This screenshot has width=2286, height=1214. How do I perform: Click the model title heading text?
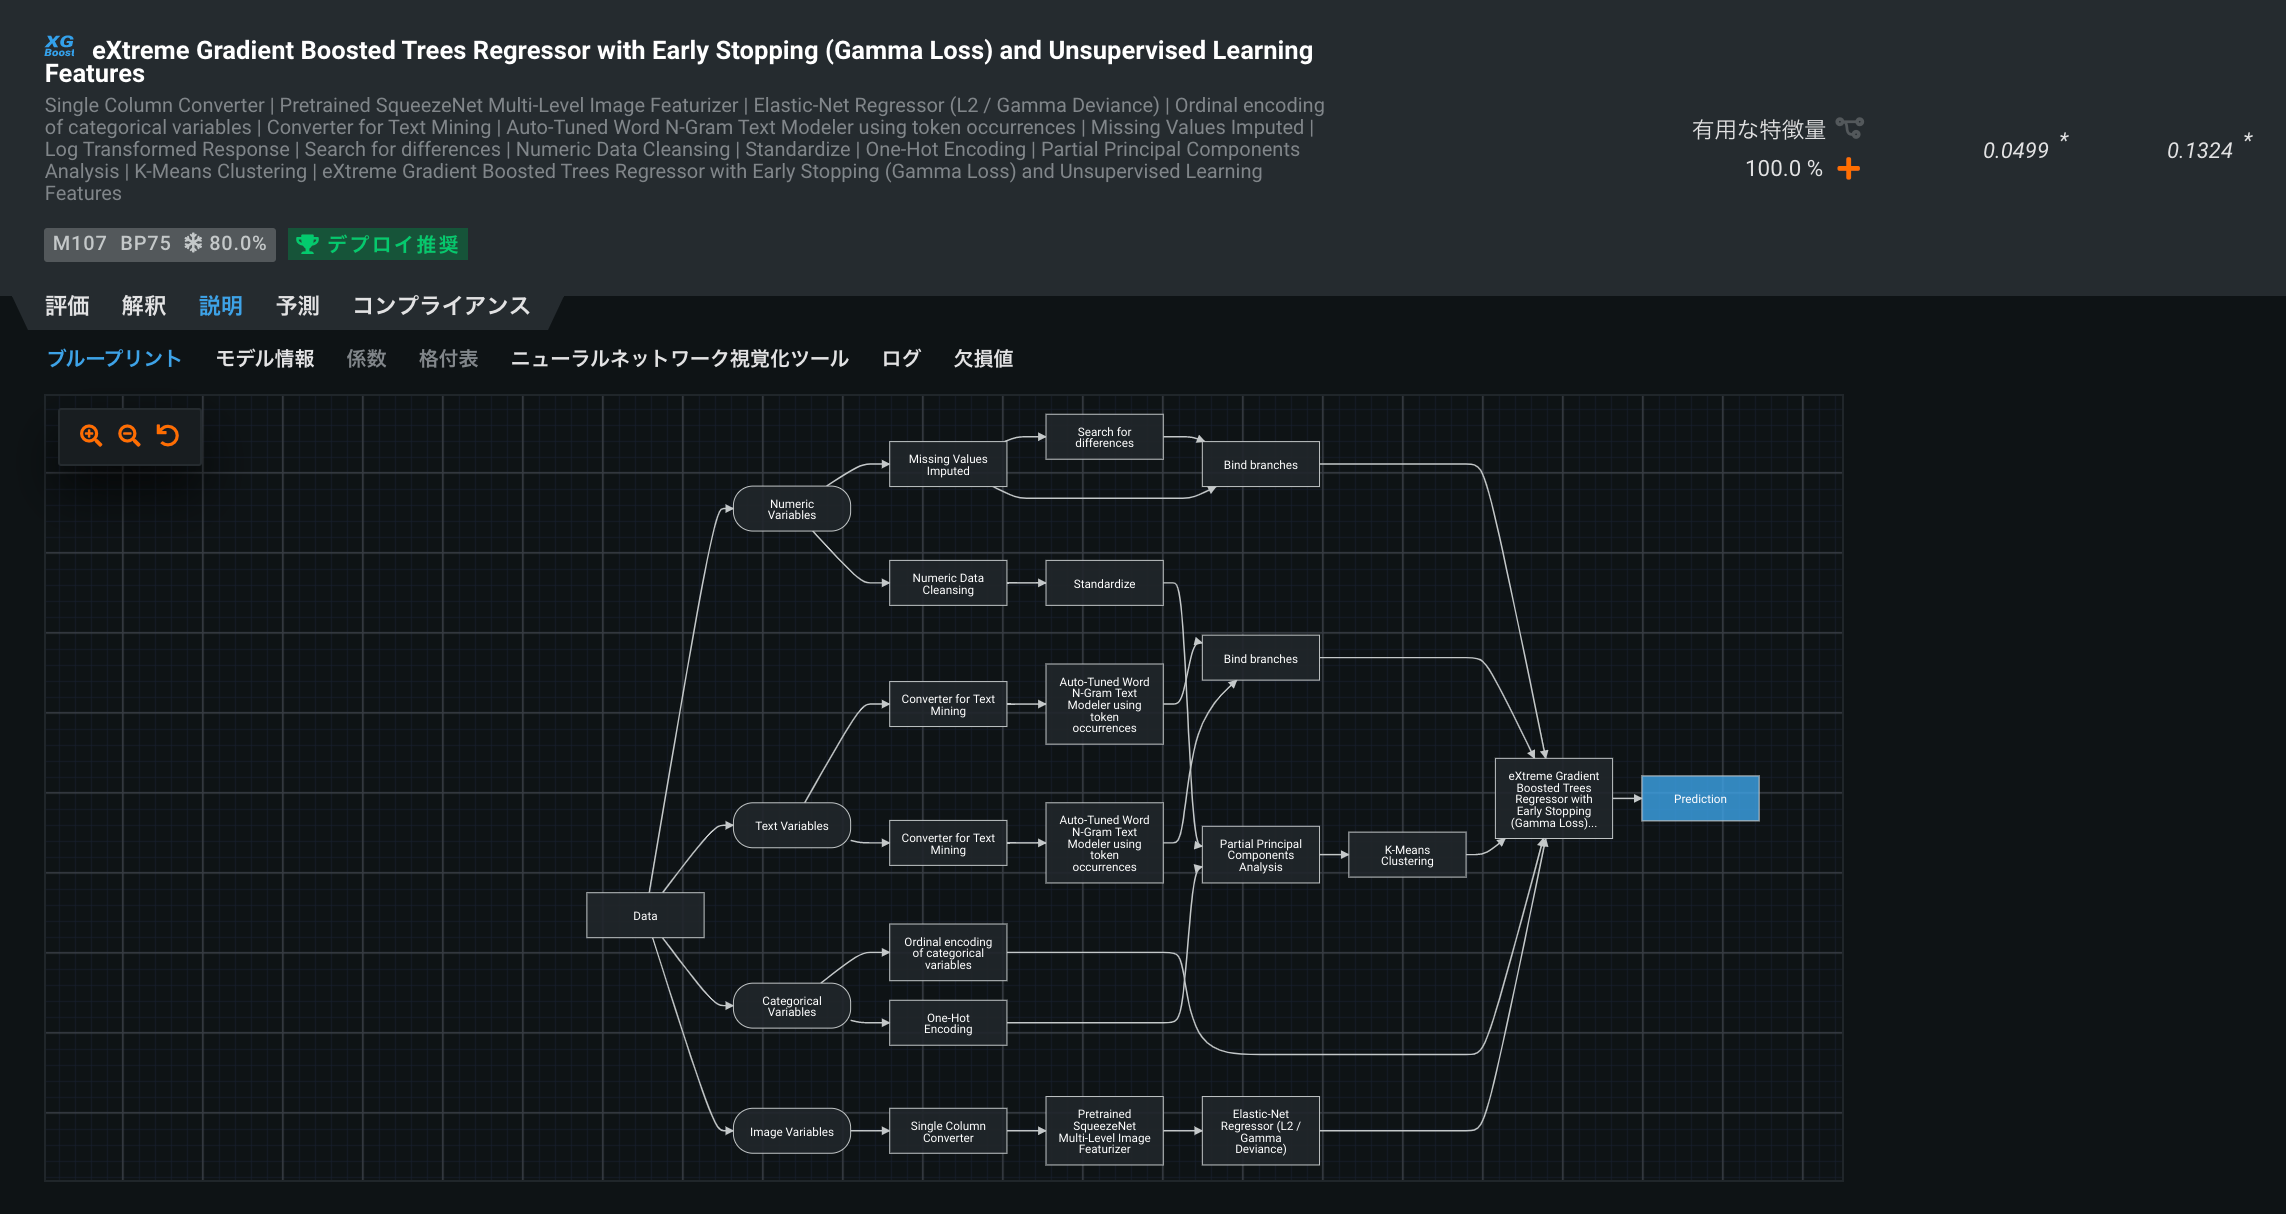679,61
